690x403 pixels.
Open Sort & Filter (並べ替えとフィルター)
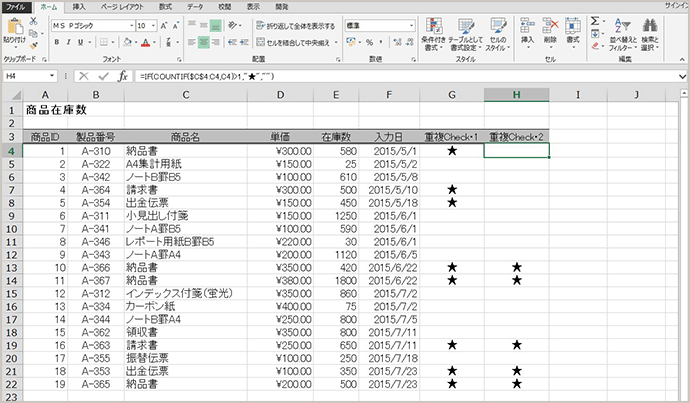[x=623, y=34]
